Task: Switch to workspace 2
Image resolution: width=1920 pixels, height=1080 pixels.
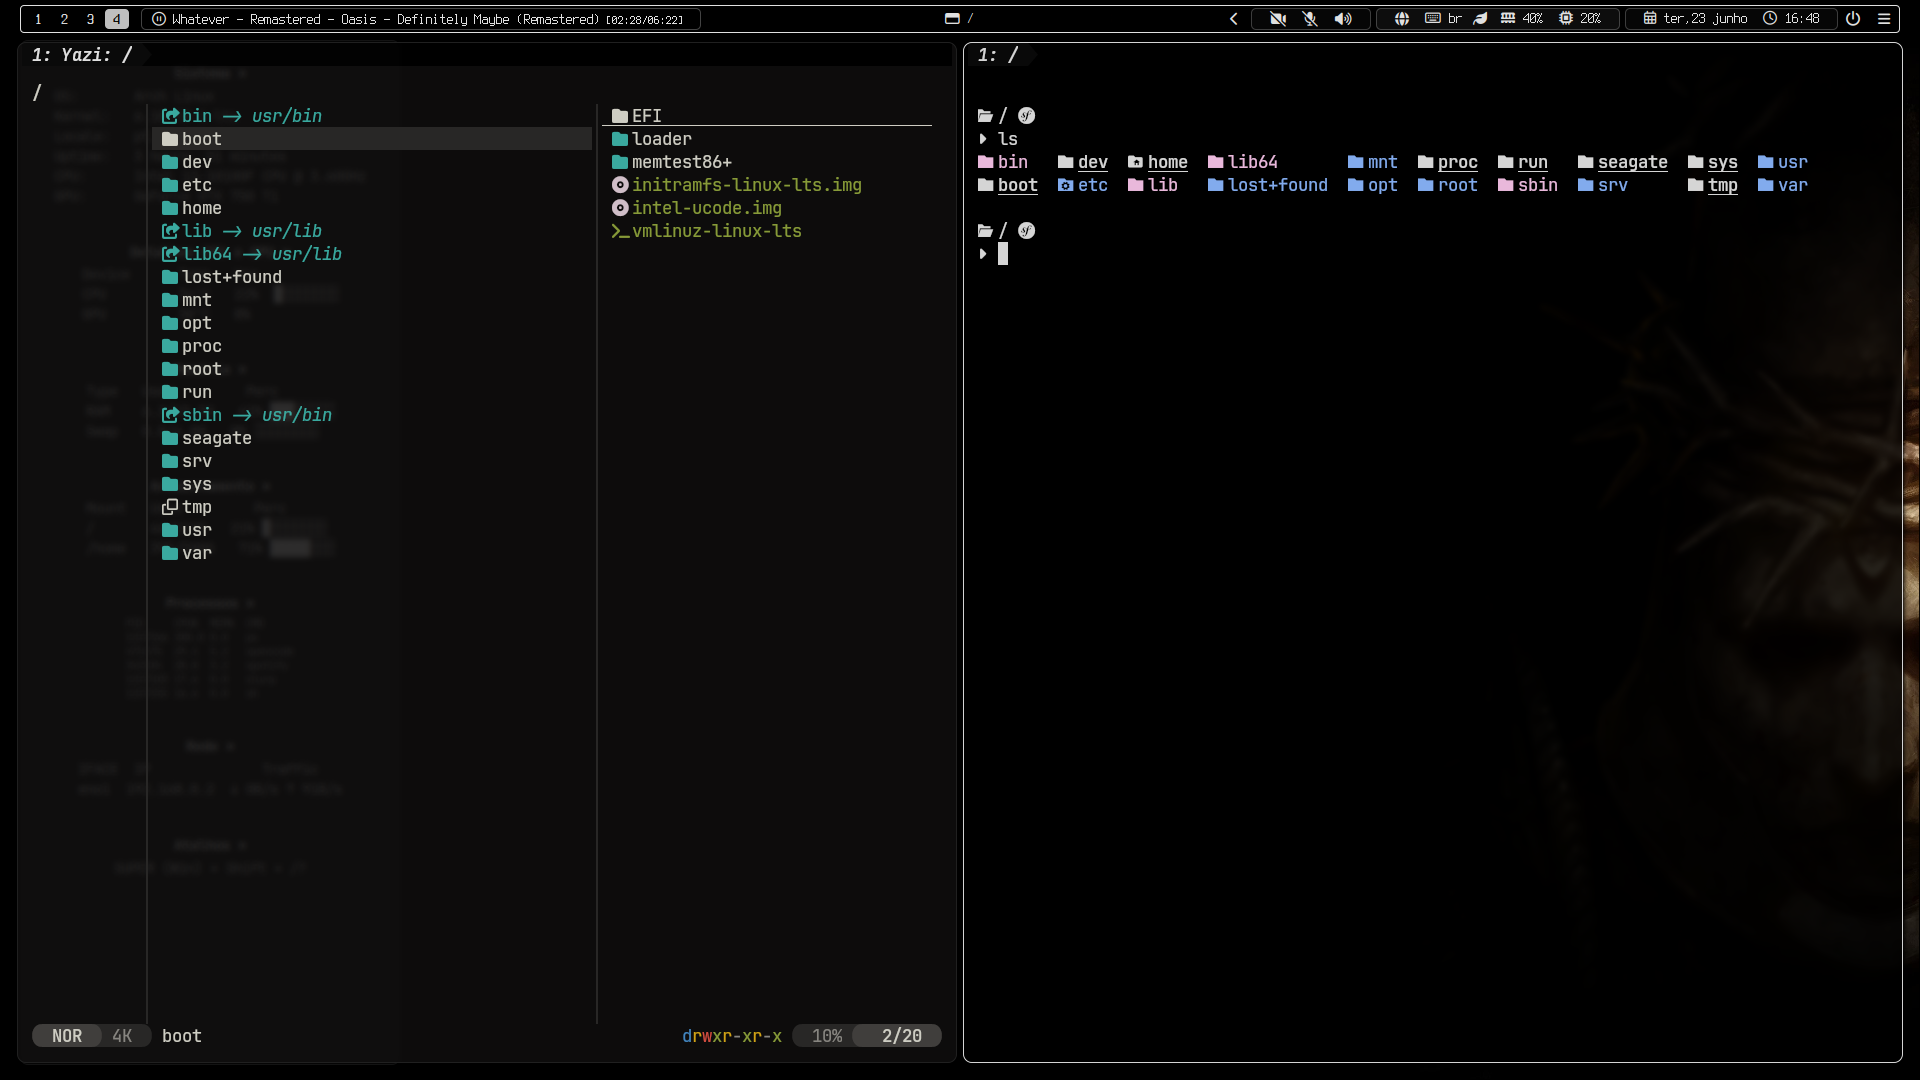Action: pyautogui.click(x=64, y=19)
